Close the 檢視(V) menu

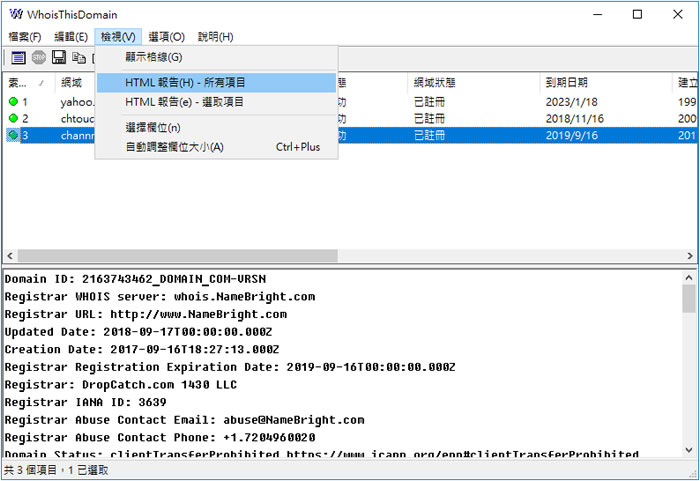click(x=118, y=37)
